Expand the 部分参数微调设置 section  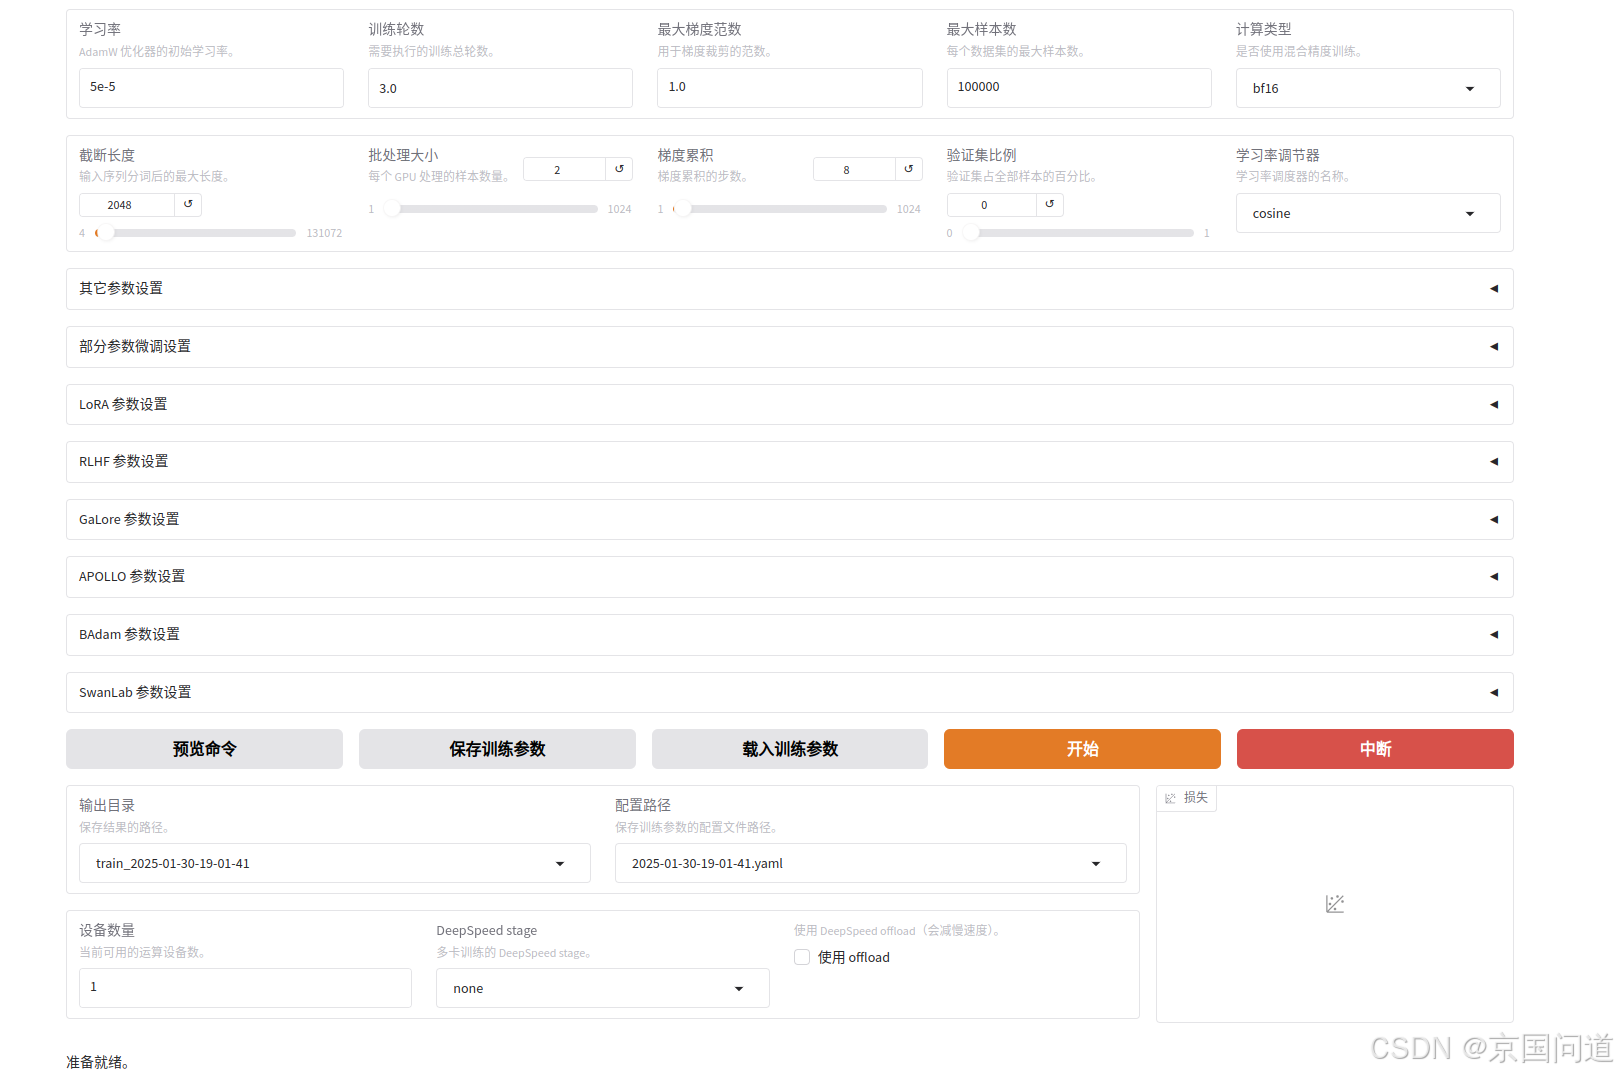tap(789, 346)
